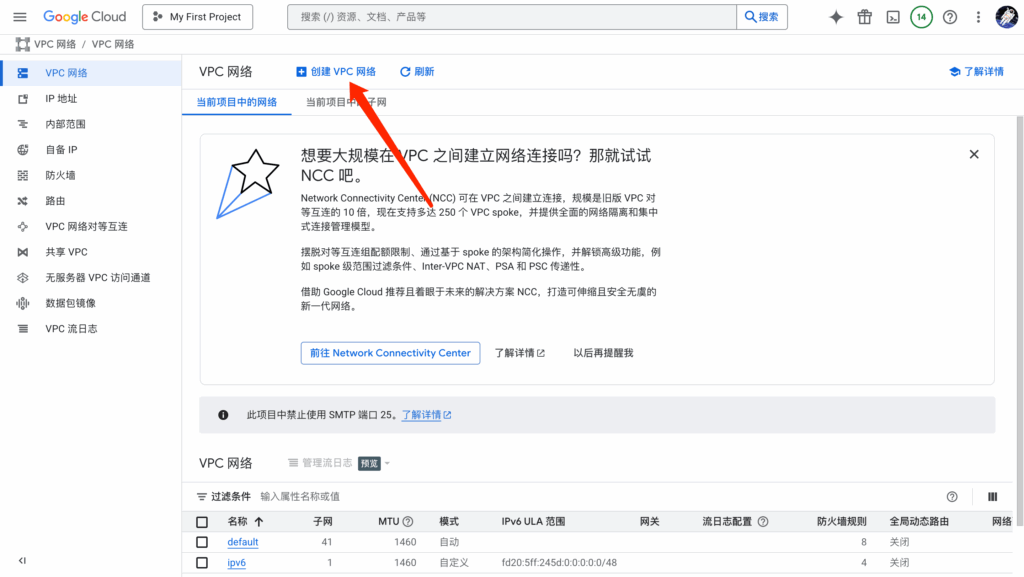Switch to 当前项目中的网络 tab
Viewport: 1024px width, 577px height.
tap(236, 102)
